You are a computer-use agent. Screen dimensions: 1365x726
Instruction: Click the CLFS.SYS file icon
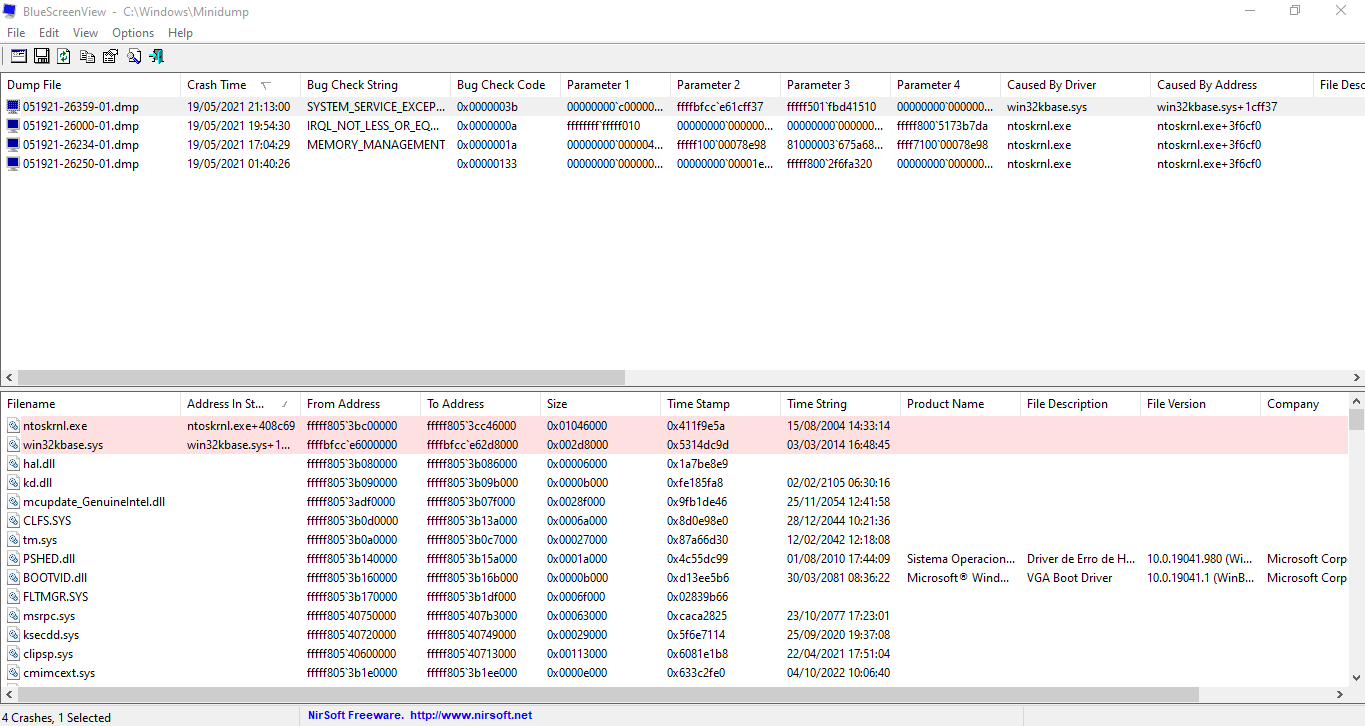click(x=13, y=520)
